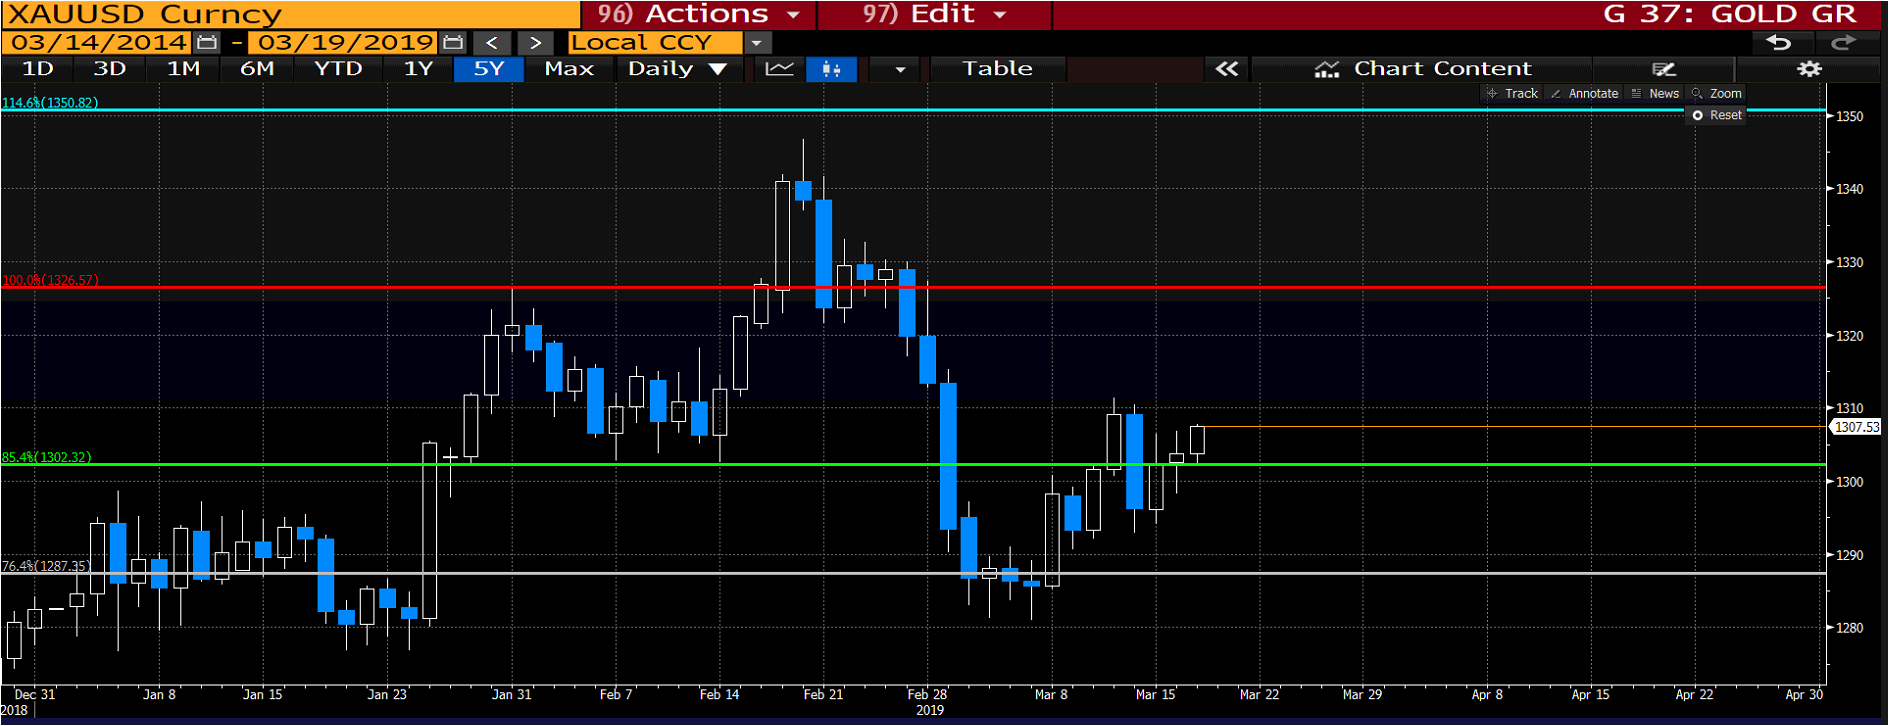Switch to candlestick chart view

coord(831,69)
